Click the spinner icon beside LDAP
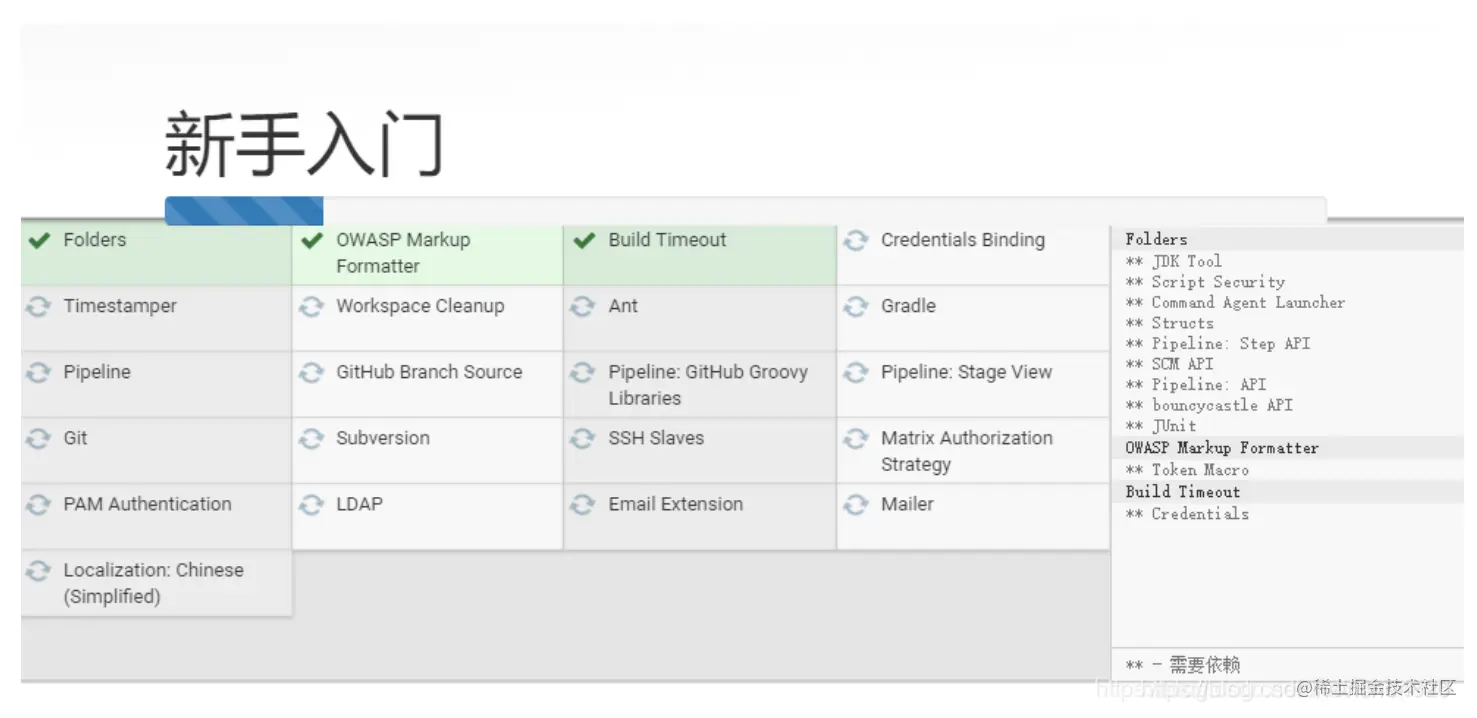The height and width of the screenshot is (718, 1477). click(312, 505)
